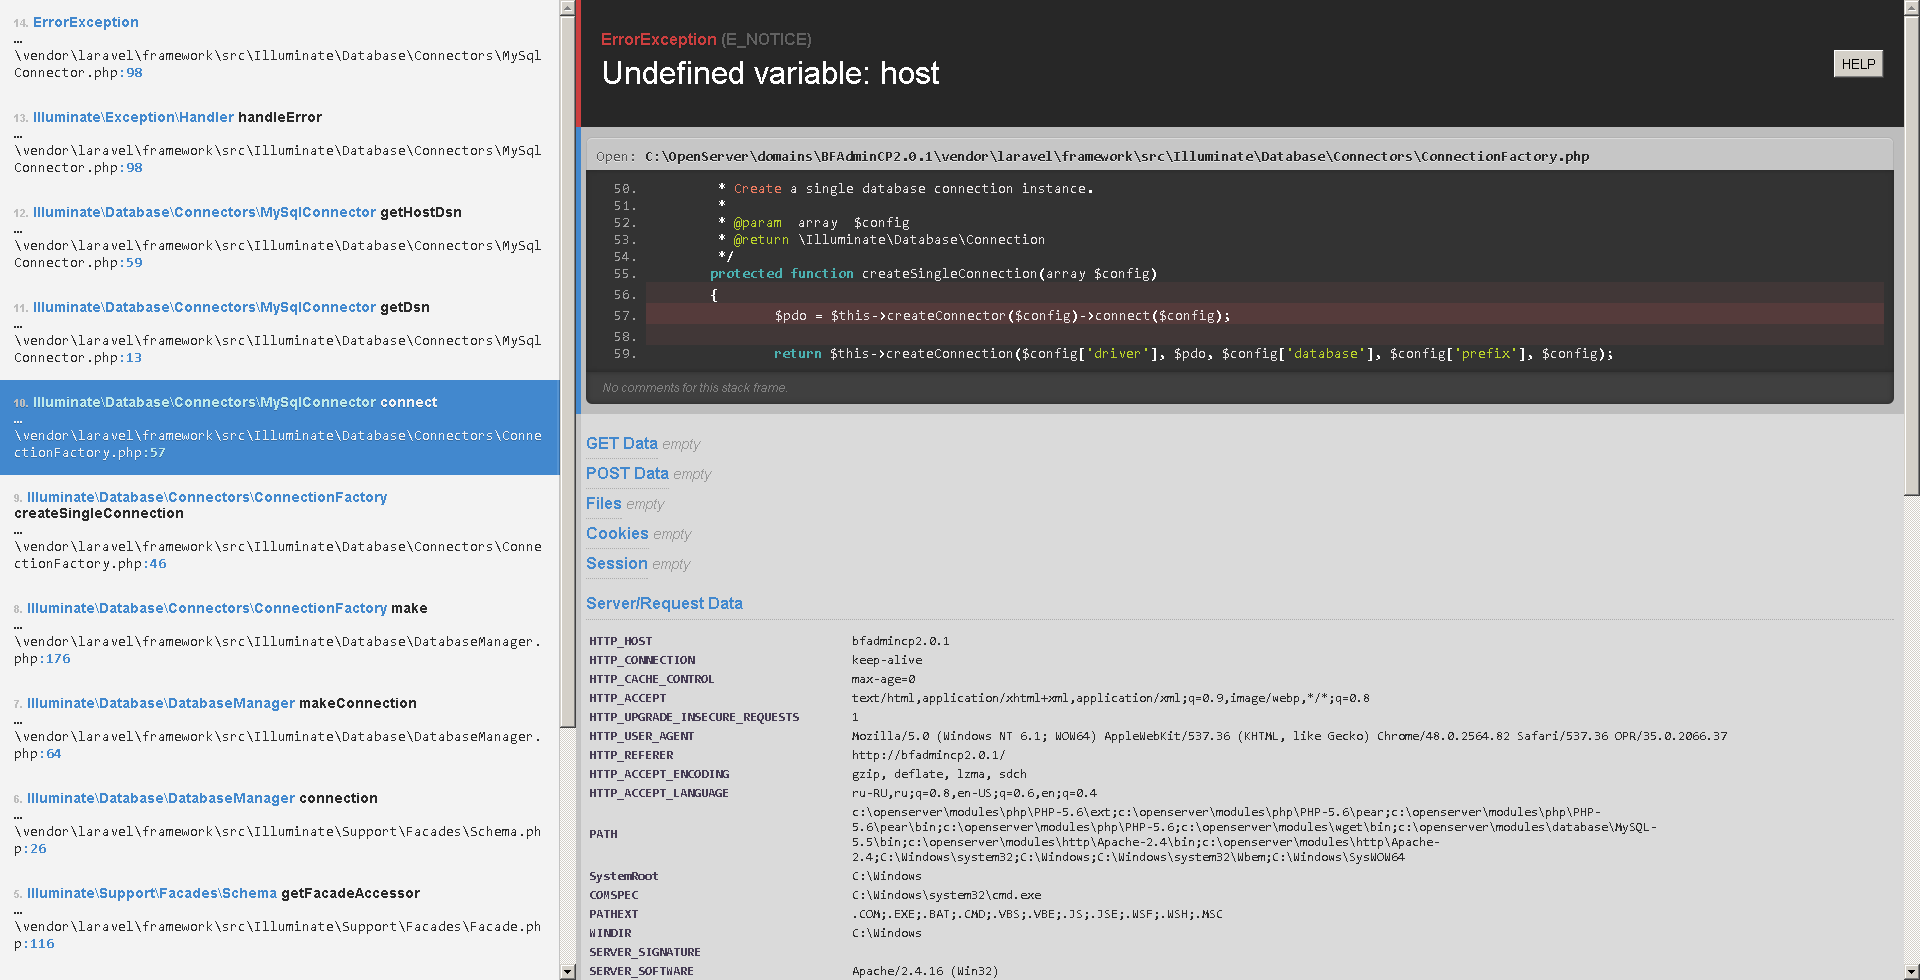Click the HTTP_USER_AGENT value

point(1289,736)
